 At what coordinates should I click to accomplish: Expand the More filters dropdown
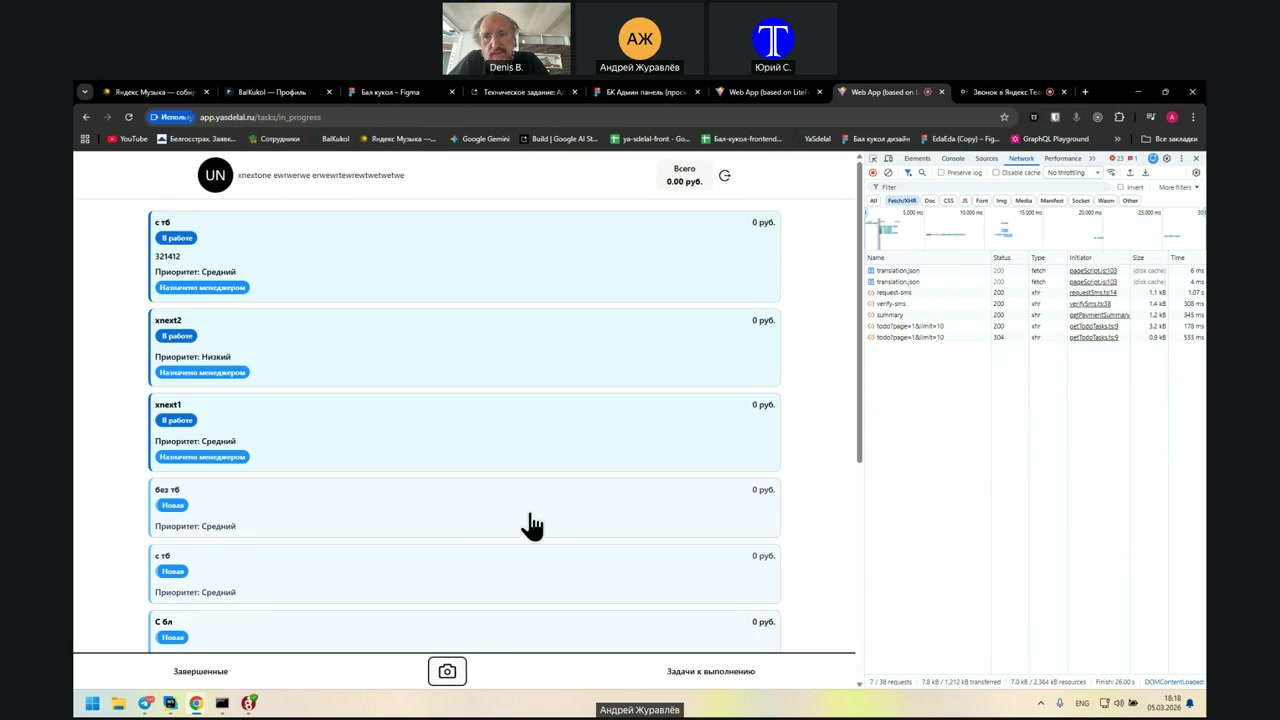click(x=1177, y=187)
